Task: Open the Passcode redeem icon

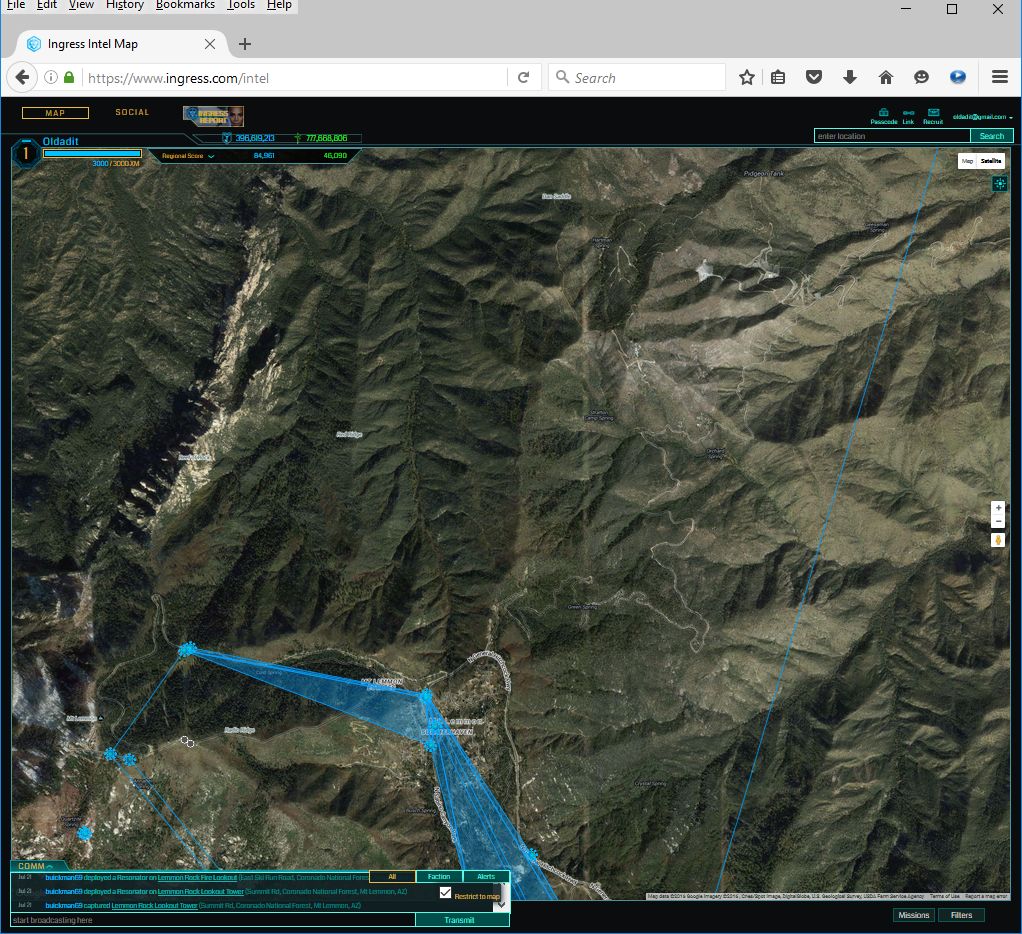Action: (x=883, y=113)
